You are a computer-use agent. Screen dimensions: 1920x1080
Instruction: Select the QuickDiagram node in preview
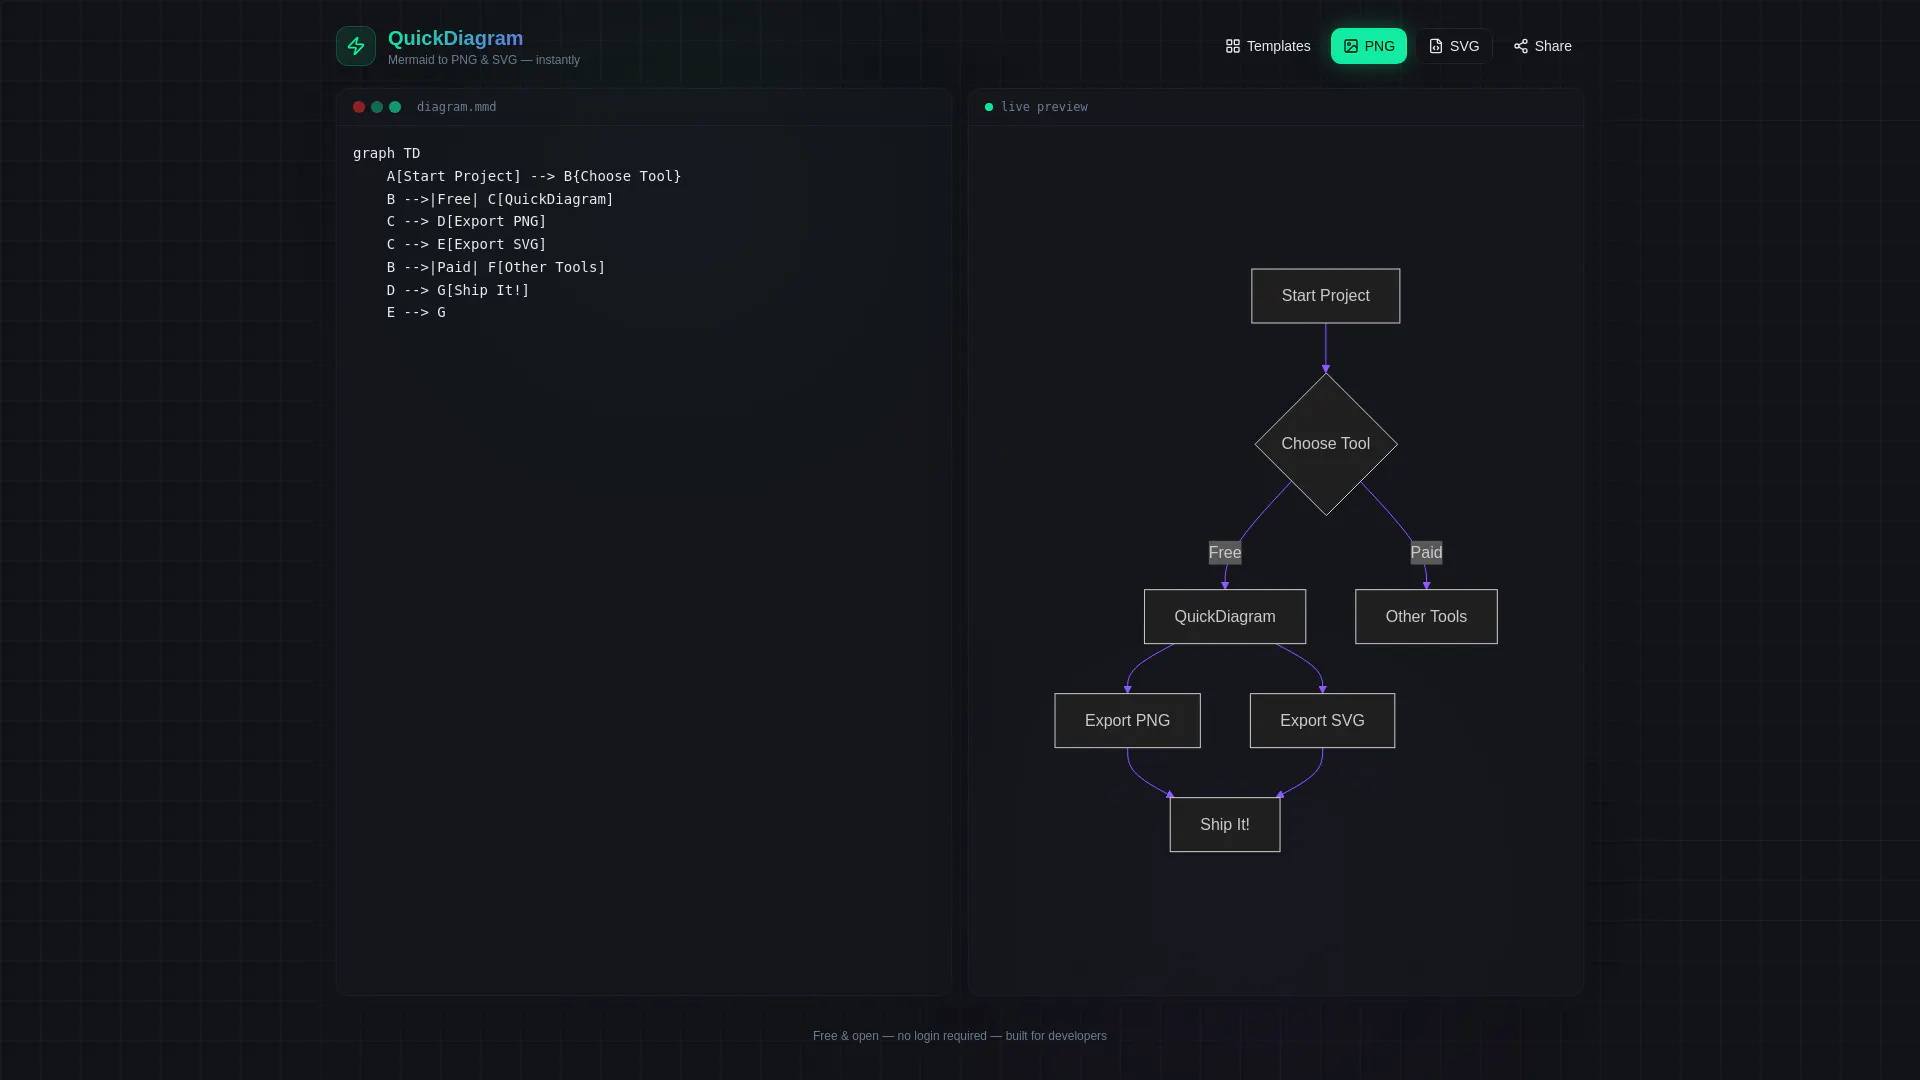pyautogui.click(x=1225, y=617)
